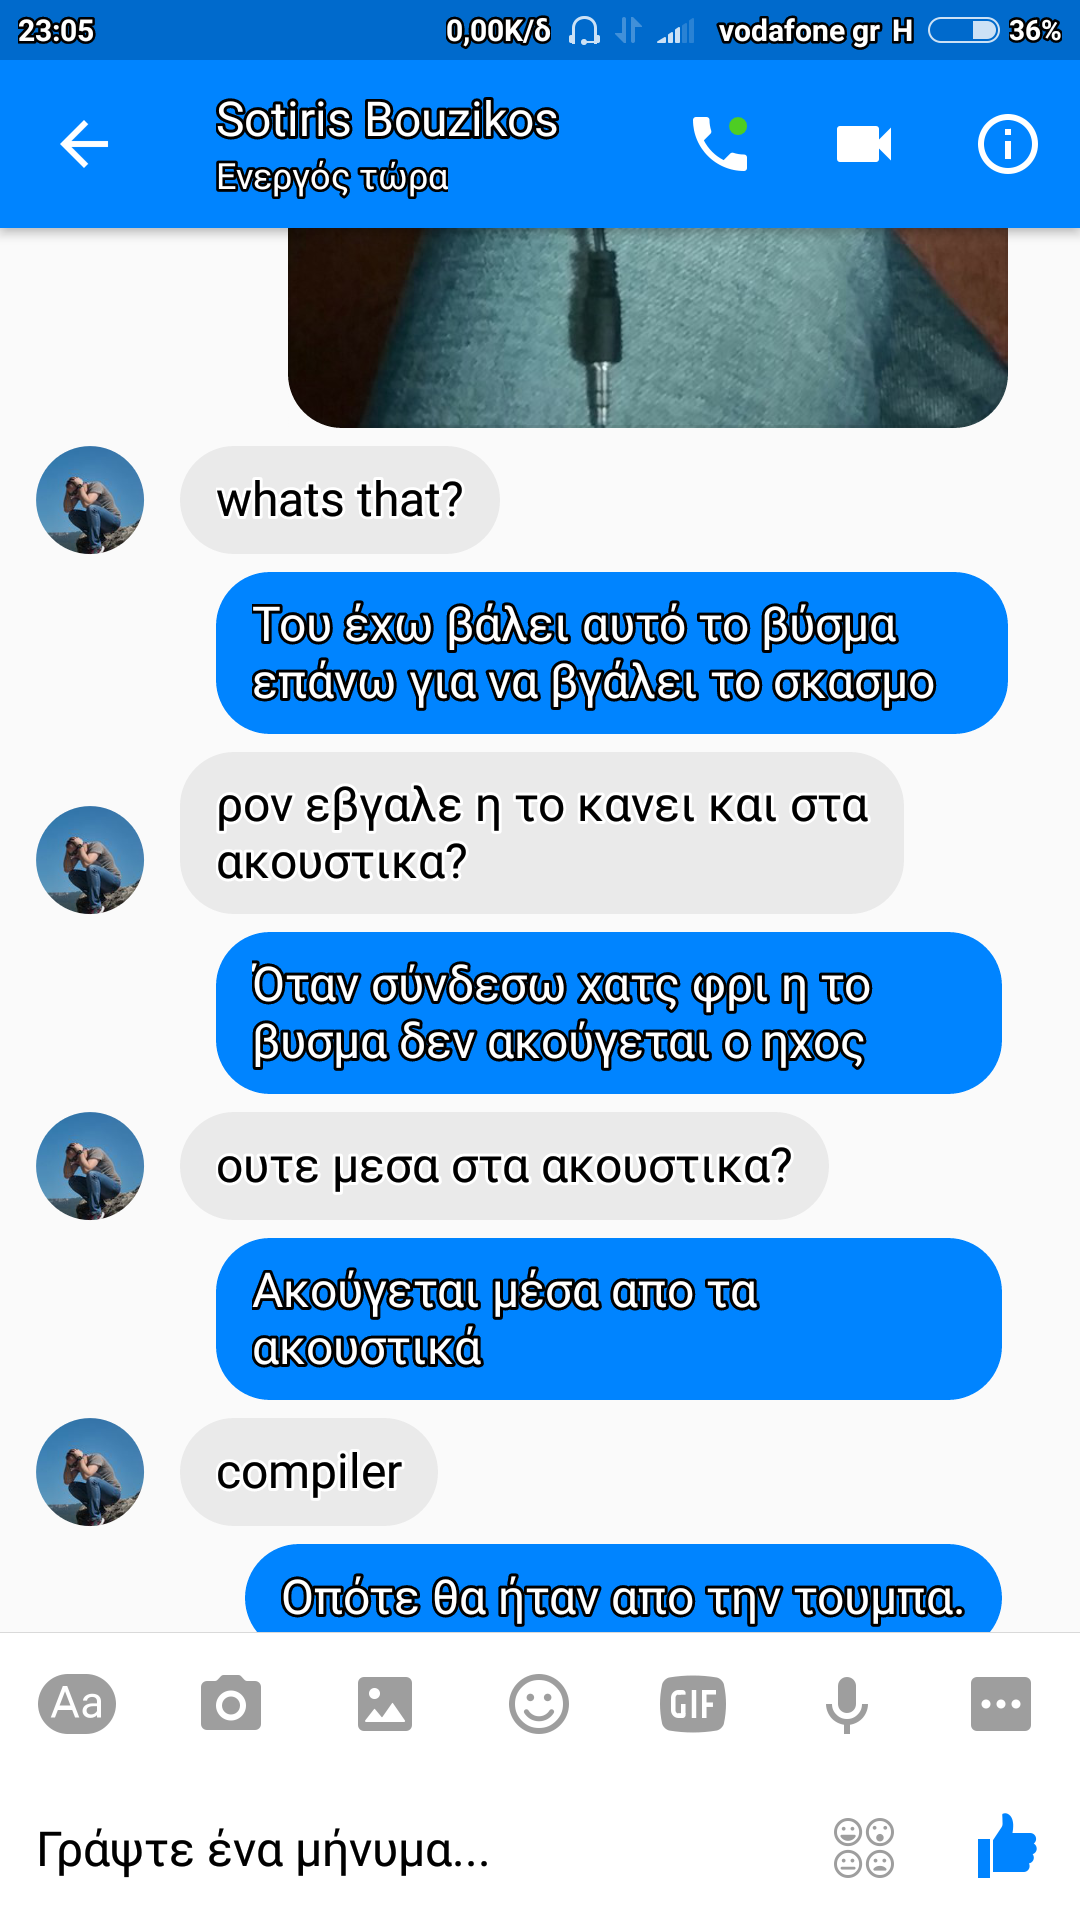Open Sotiris Bouzikos contact name in header
Image resolution: width=1080 pixels, height=1920 pixels.
pos(387,120)
